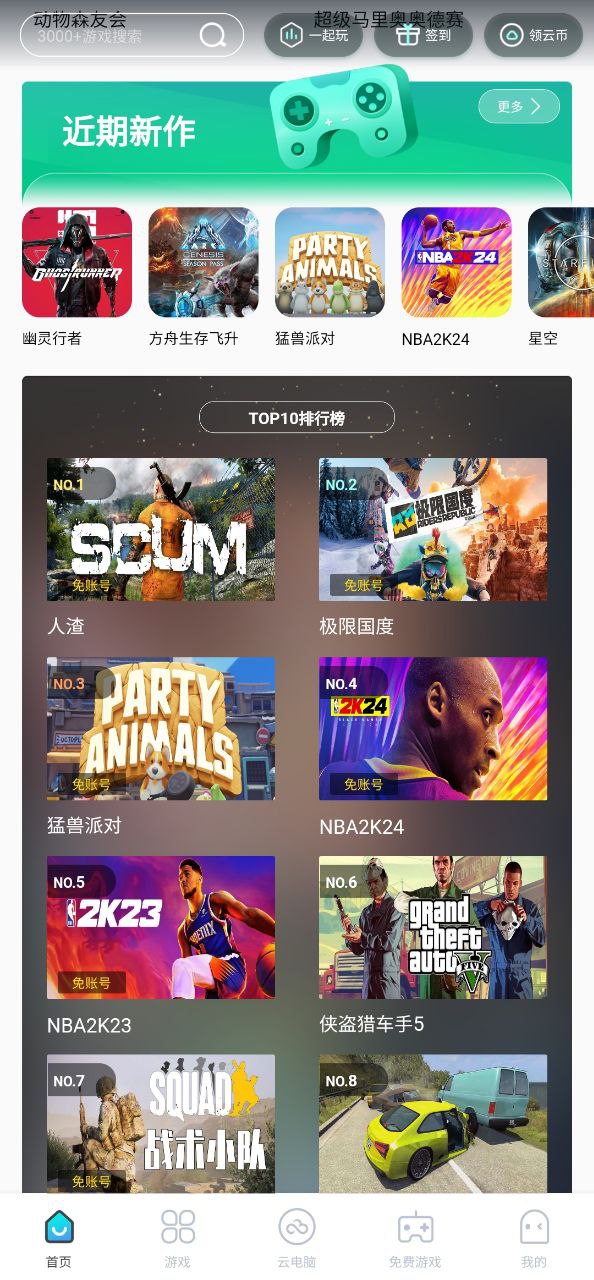The height and width of the screenshot is (1280, 594).
Task: Open 领云币 cloud coin button
Action: coord(533,35)
